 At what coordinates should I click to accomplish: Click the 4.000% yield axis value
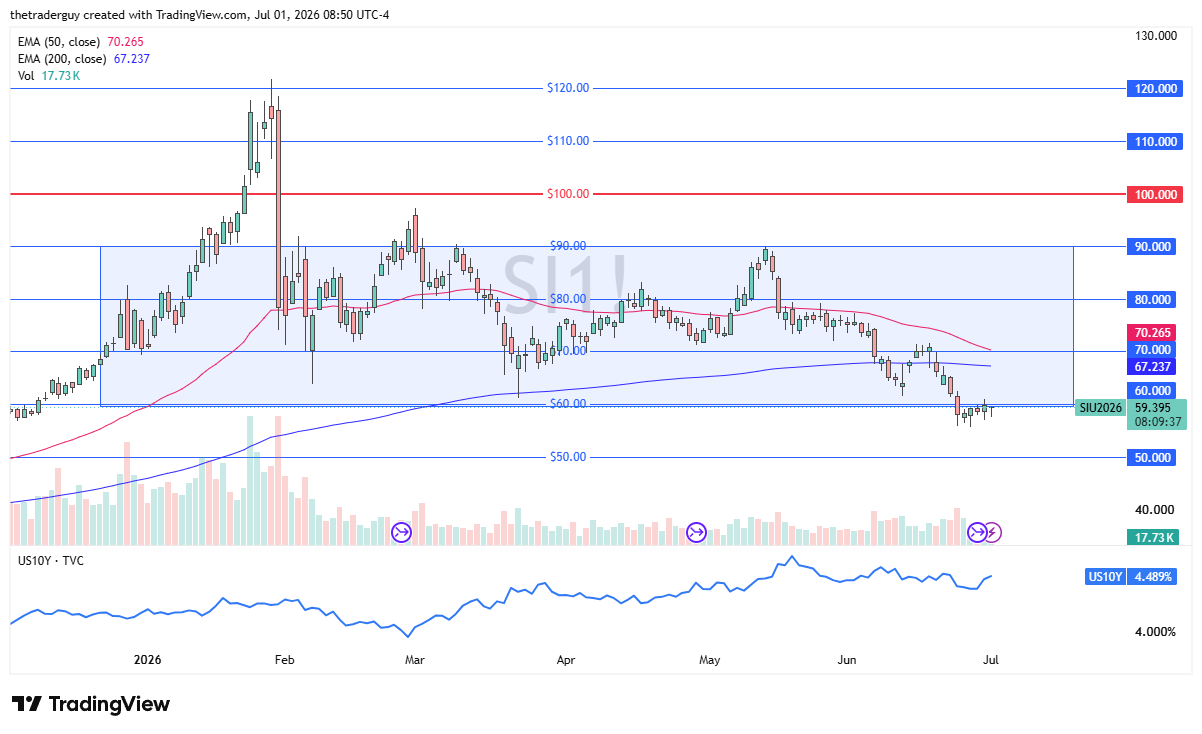(1154, 631)
